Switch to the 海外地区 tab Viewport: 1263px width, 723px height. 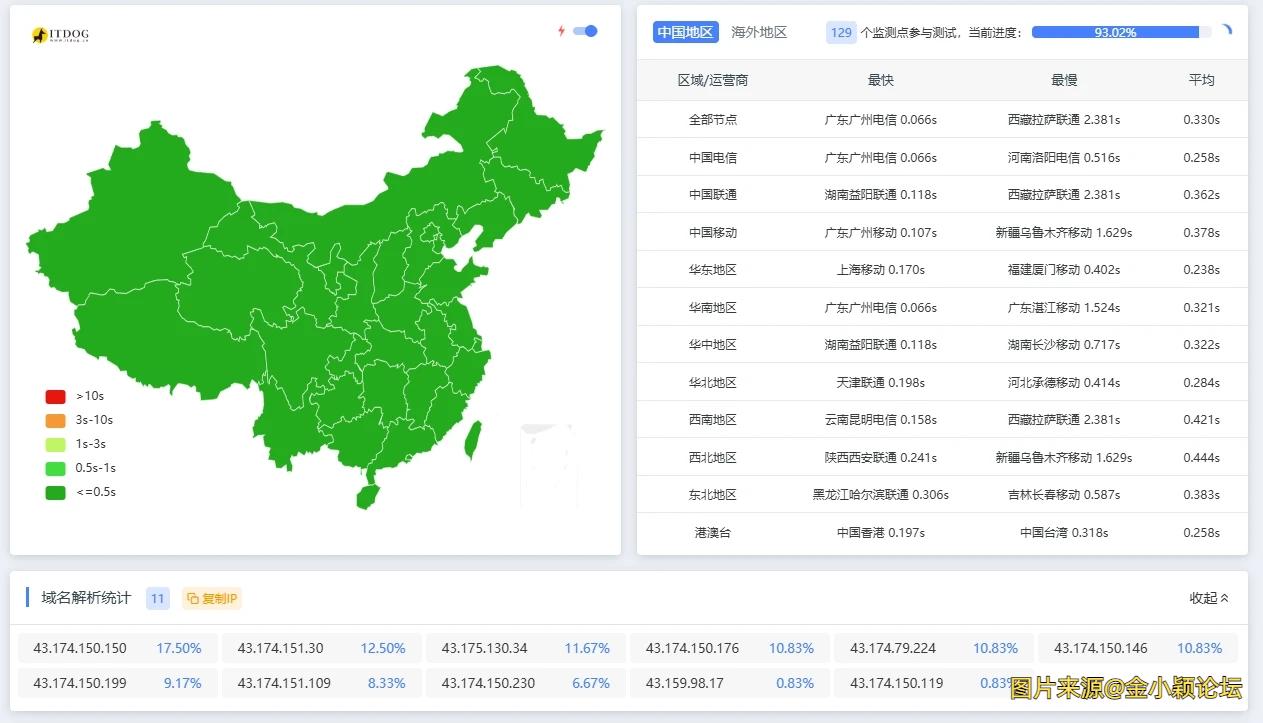point(759,32)
